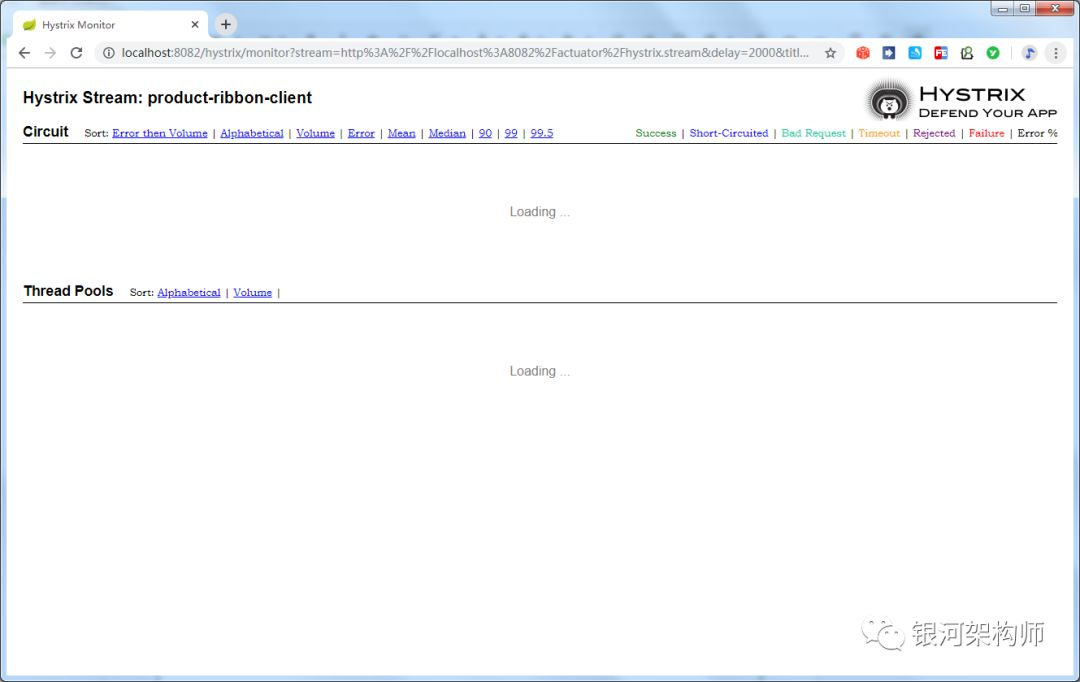Click the Hystrix hedgehog logo

[889, 102]
